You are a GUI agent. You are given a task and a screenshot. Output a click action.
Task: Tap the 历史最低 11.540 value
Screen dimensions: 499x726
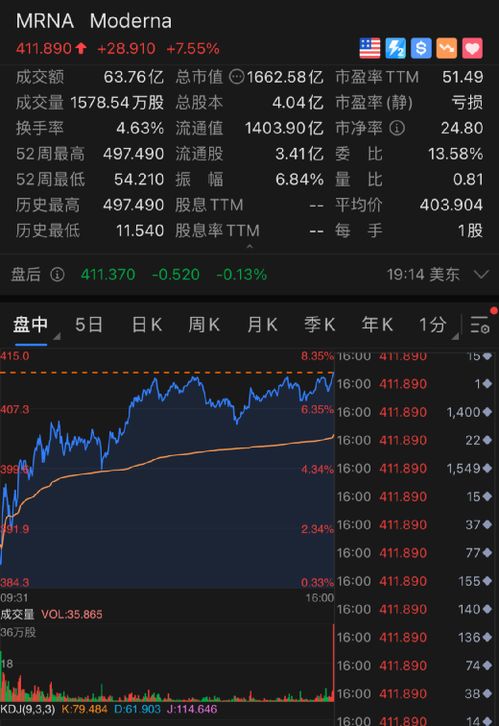(x=140, y=231)
